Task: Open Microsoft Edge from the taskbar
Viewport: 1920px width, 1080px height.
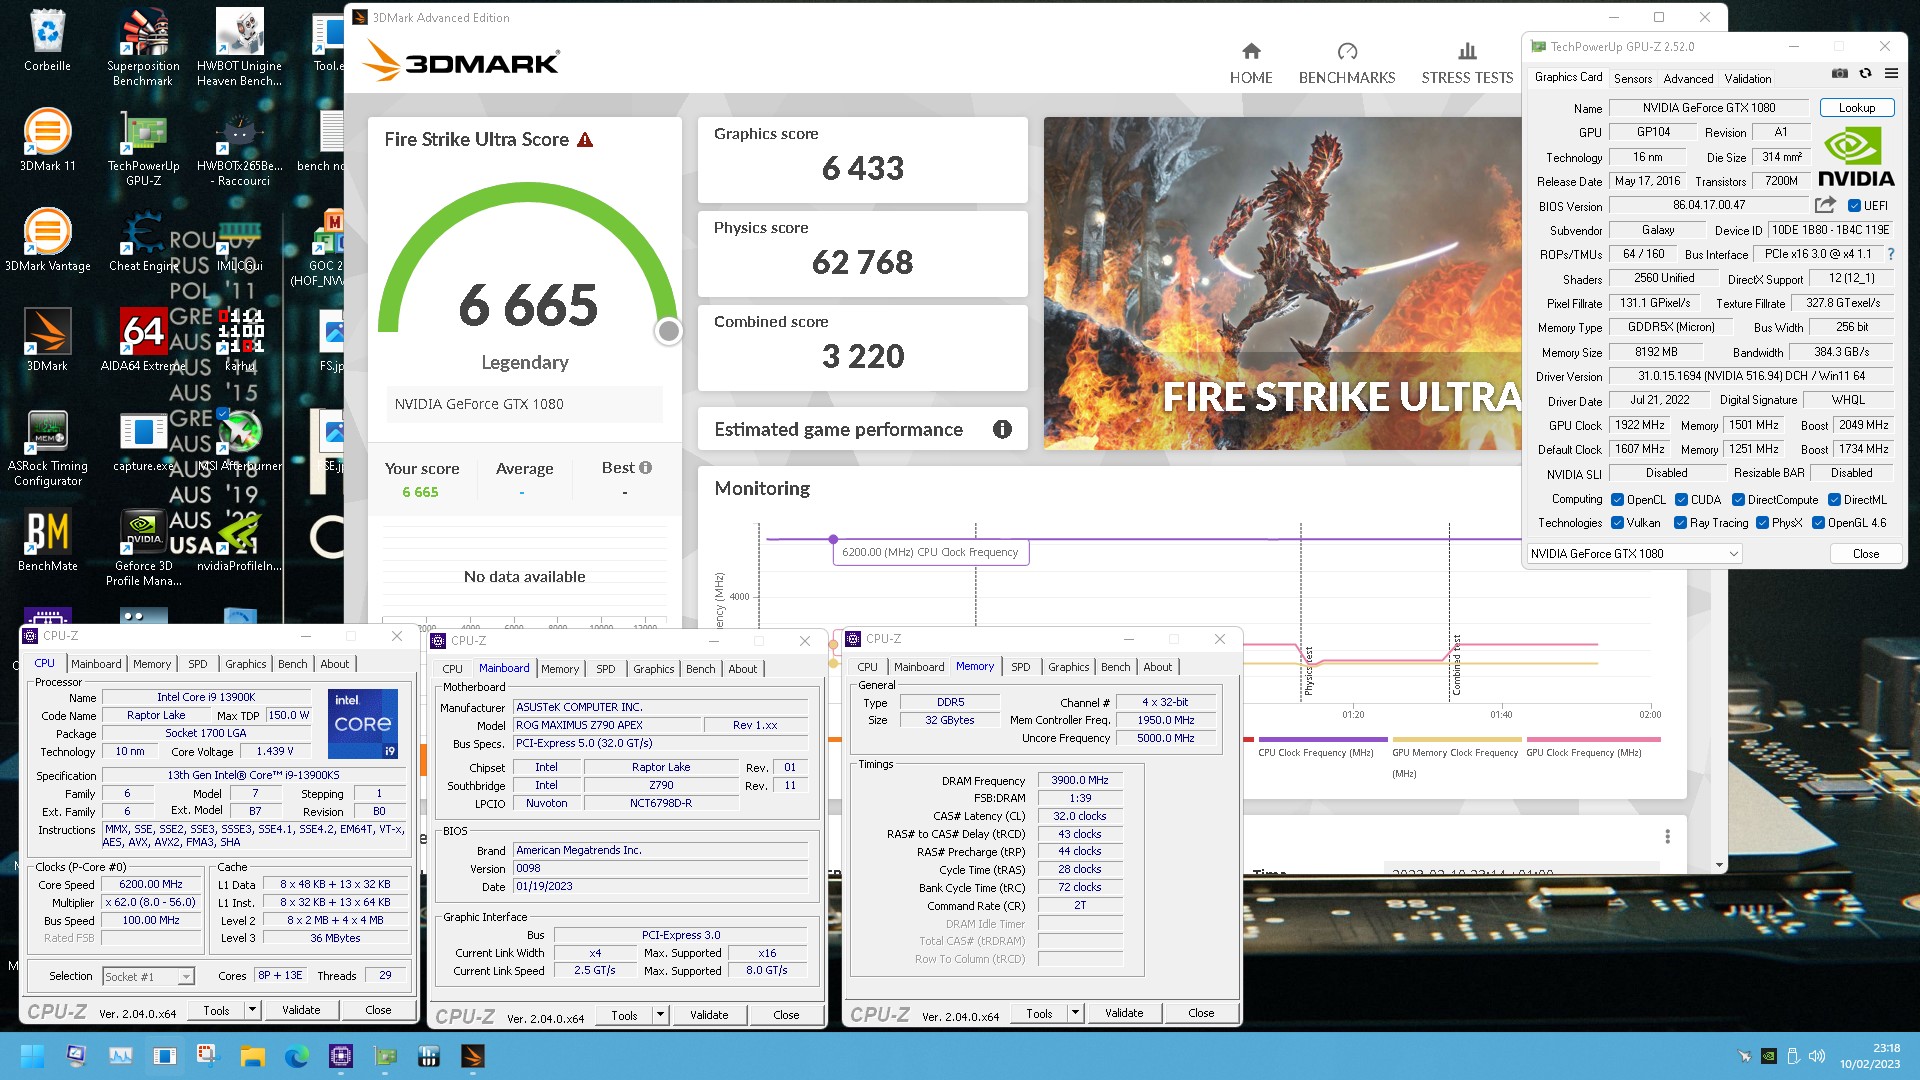Action: pyautogui.click(x=297, y=1056)
